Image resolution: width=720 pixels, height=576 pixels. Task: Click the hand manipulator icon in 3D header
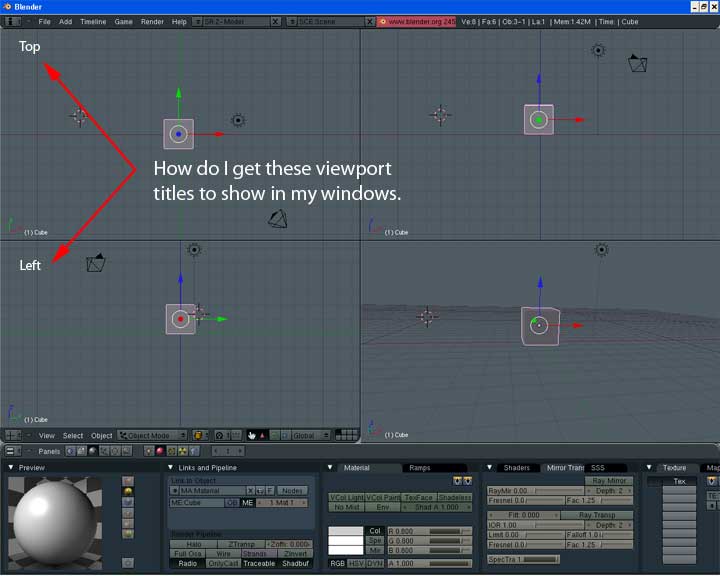coord(252,436)
